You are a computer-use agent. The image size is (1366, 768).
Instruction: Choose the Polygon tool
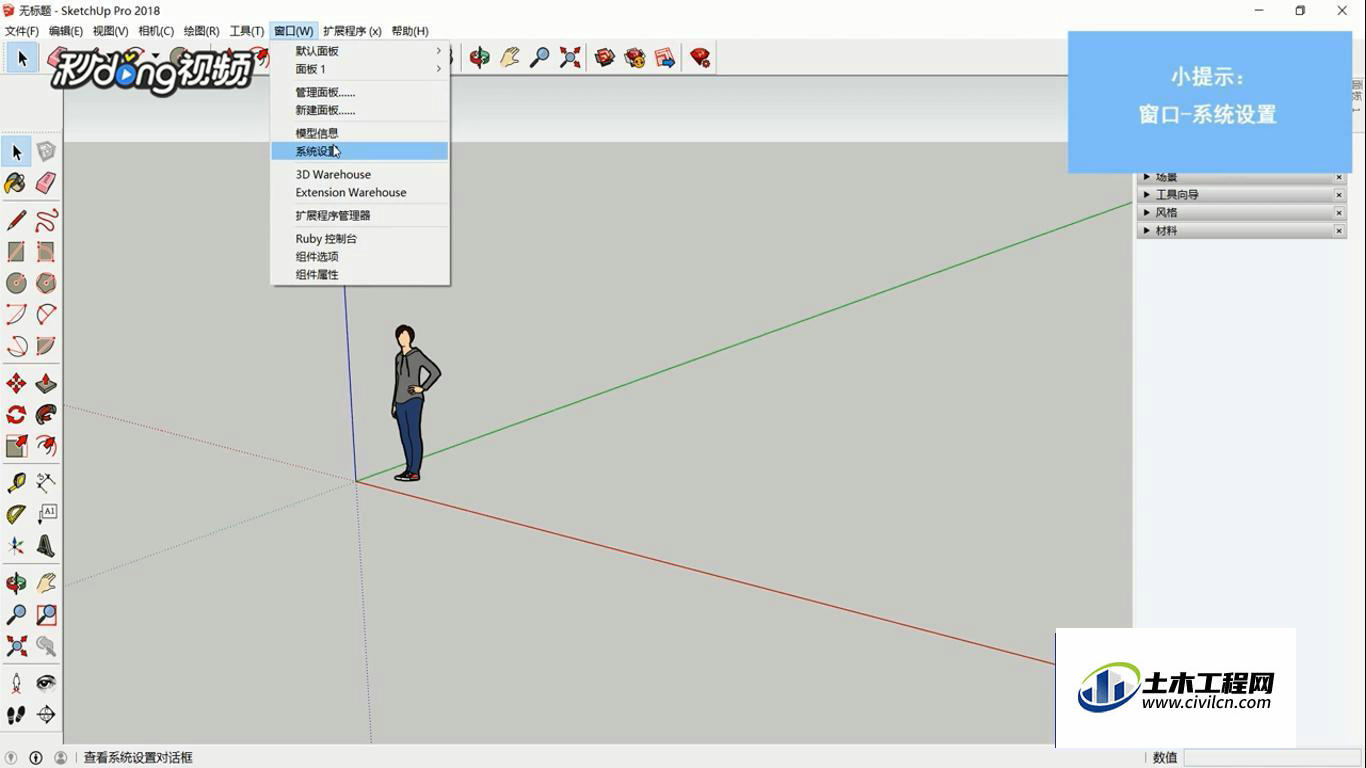46,283
